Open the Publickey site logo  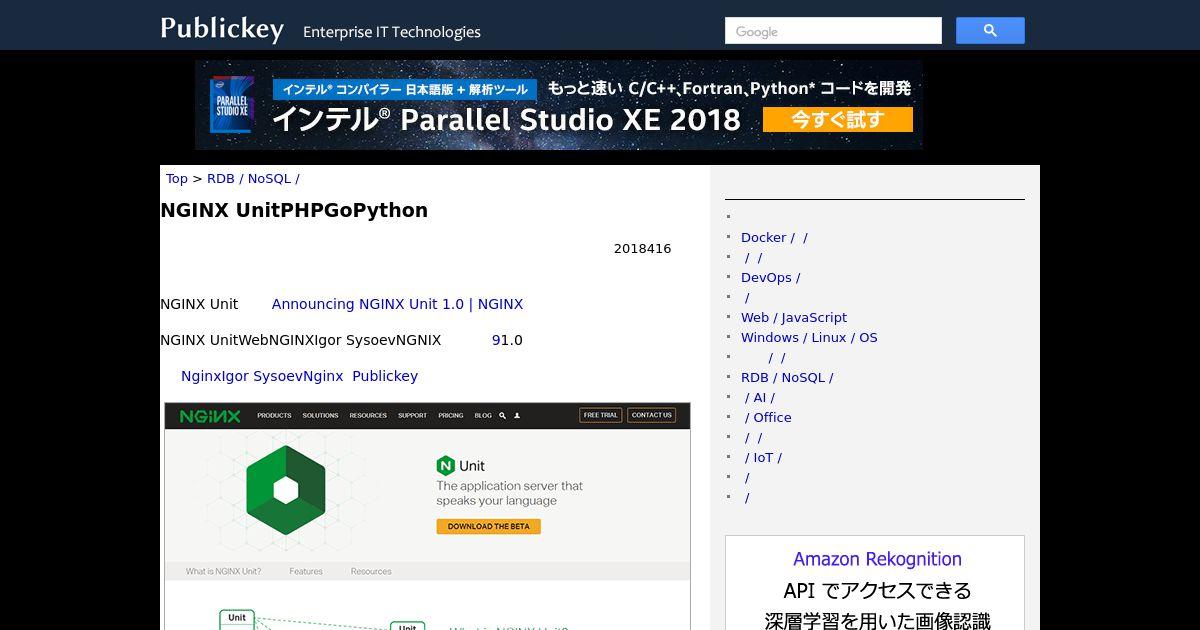tap(222, 29)
